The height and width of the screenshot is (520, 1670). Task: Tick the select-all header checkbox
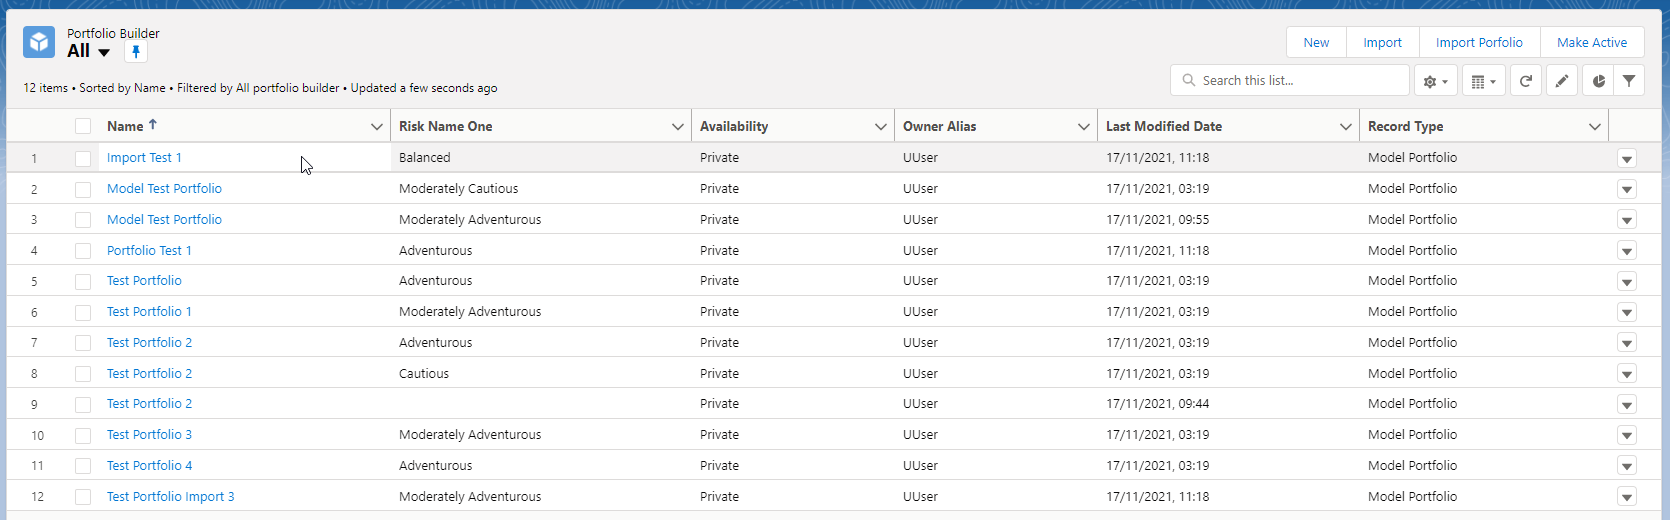pos(83,126)
